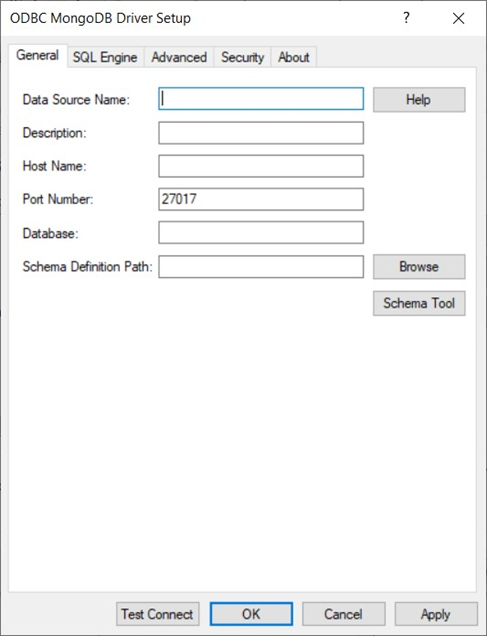Open the SQL Engine tab
487x636 pixels.
pyautogui.click(x=105, y=57)
